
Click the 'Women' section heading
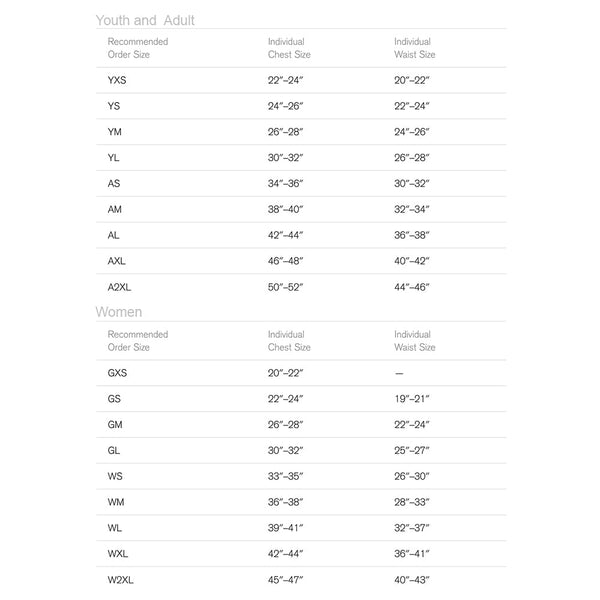tap(119, 312)
